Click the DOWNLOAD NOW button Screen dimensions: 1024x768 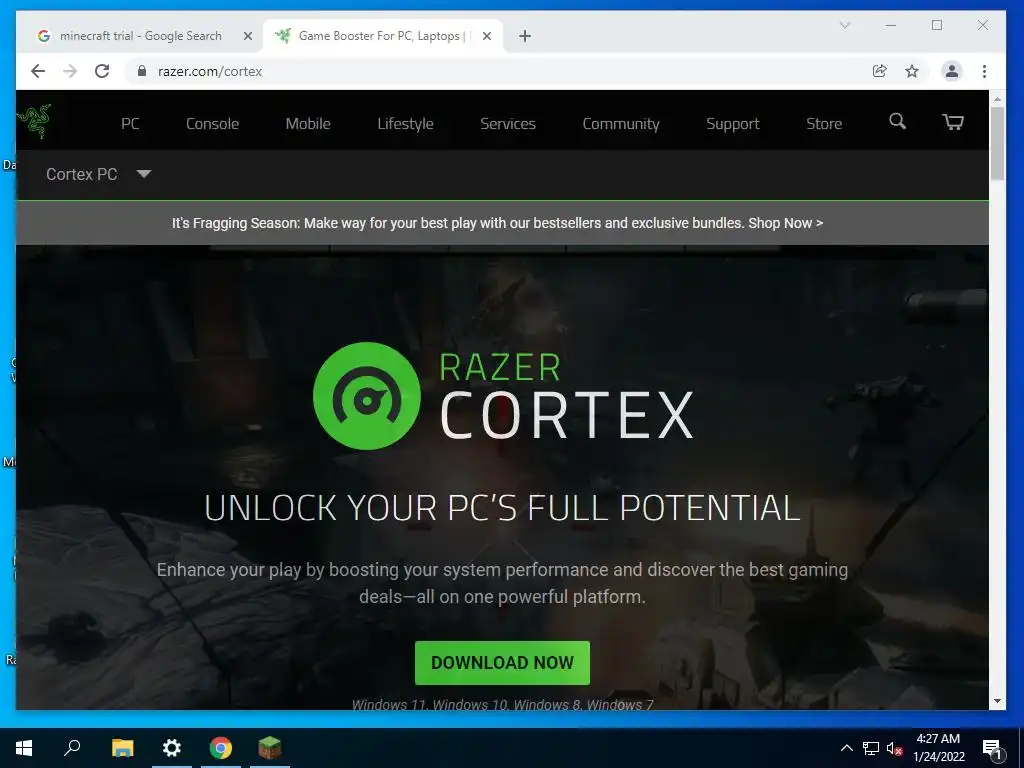(502, 663)
